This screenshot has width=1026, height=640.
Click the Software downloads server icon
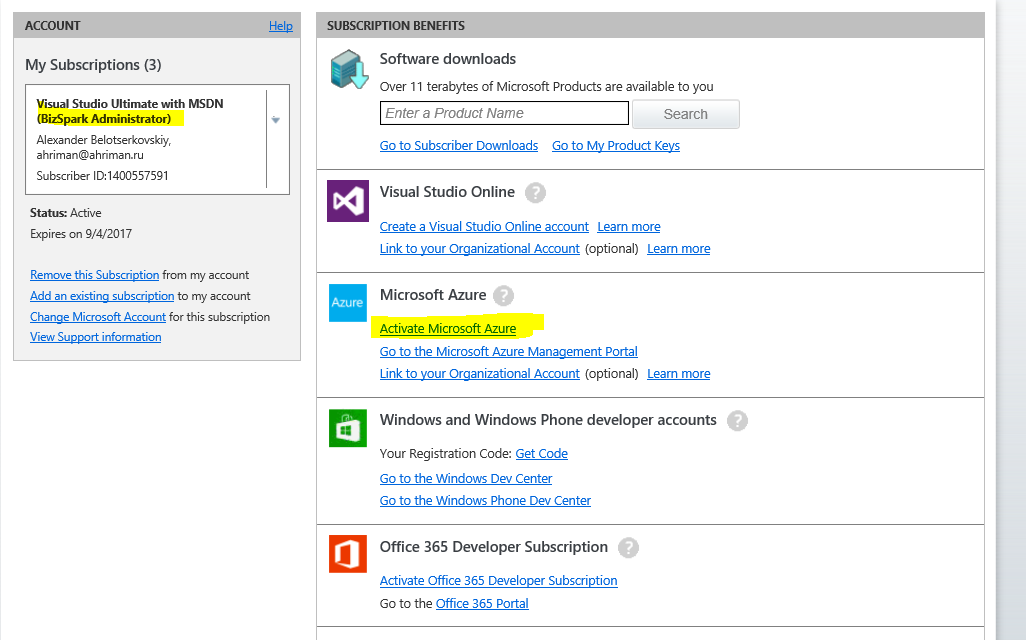[x=348, y=70]
